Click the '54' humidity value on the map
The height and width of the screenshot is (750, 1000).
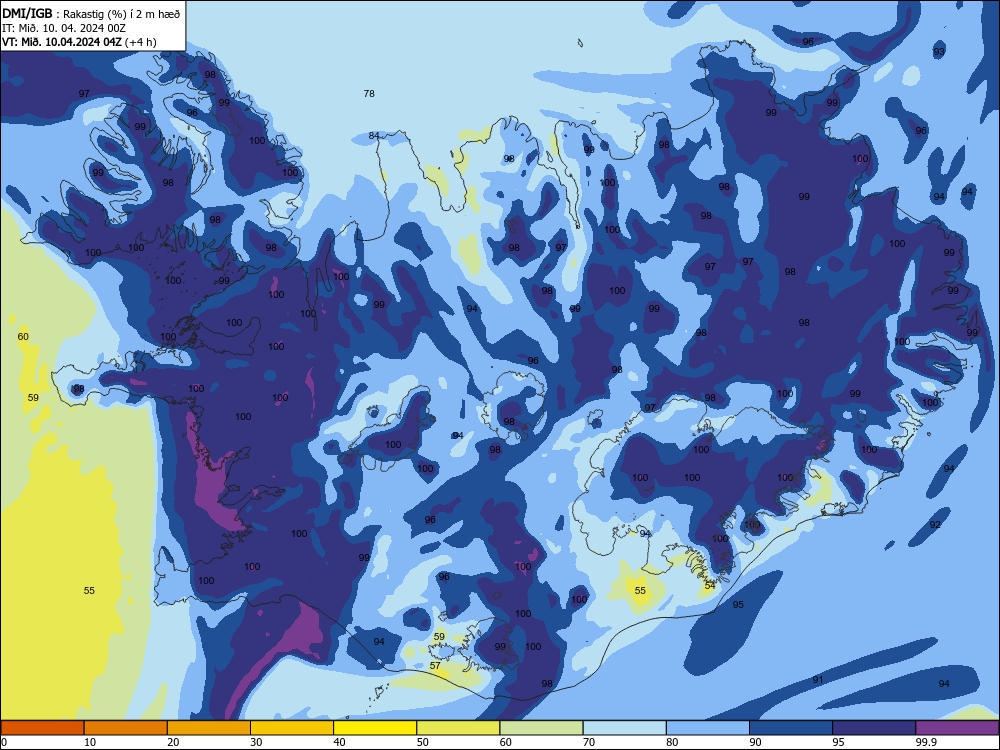point(710,585)
